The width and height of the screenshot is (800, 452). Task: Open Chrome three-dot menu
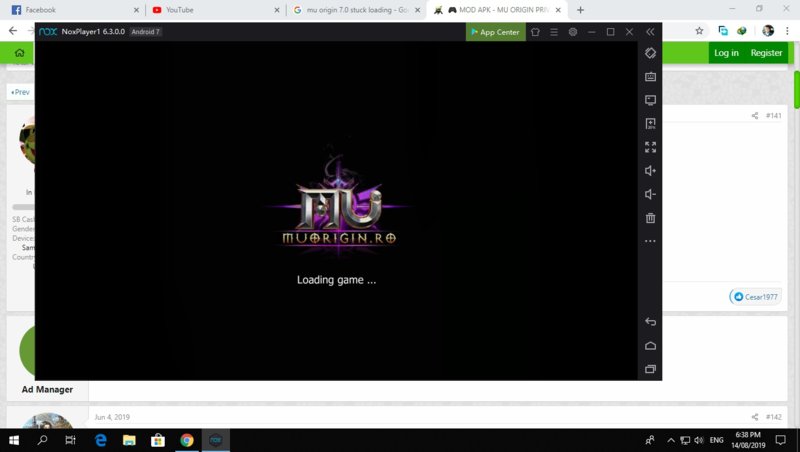(x=787, y=31)
